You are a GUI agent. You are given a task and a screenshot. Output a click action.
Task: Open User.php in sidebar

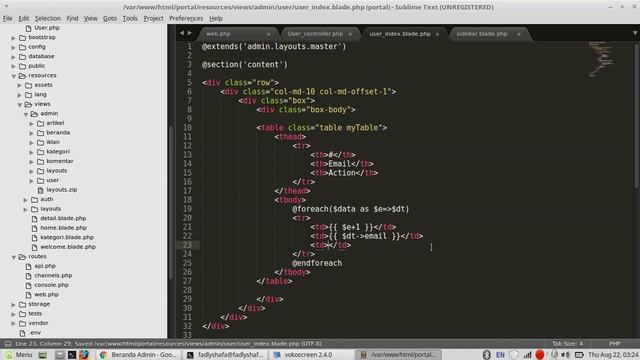(x=47, y=28)
